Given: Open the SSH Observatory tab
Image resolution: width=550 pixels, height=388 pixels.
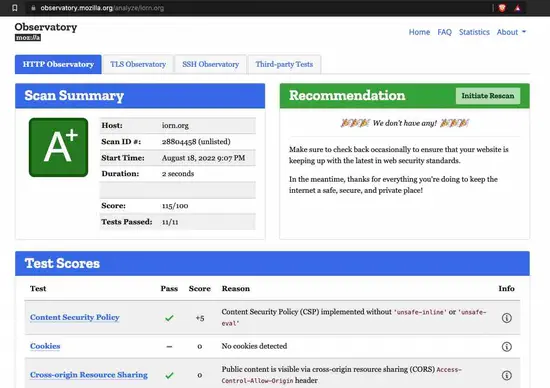Looking at the screenshot, I should pyautogui.click(x=210, y=64).
